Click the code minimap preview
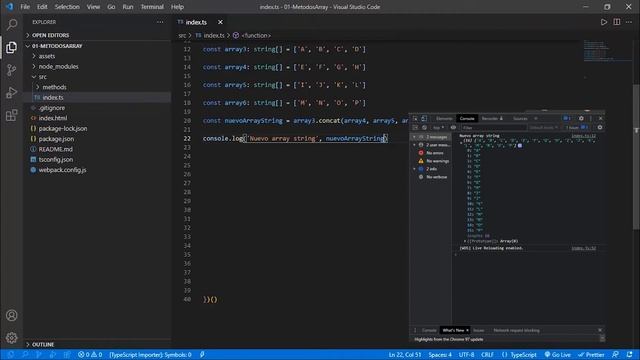Screen dimensions: 640x360 607,50
